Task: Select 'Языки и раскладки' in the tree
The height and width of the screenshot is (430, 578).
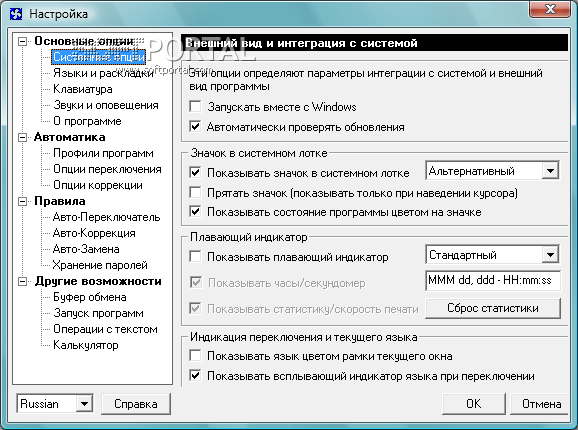Action: [103, 73]
